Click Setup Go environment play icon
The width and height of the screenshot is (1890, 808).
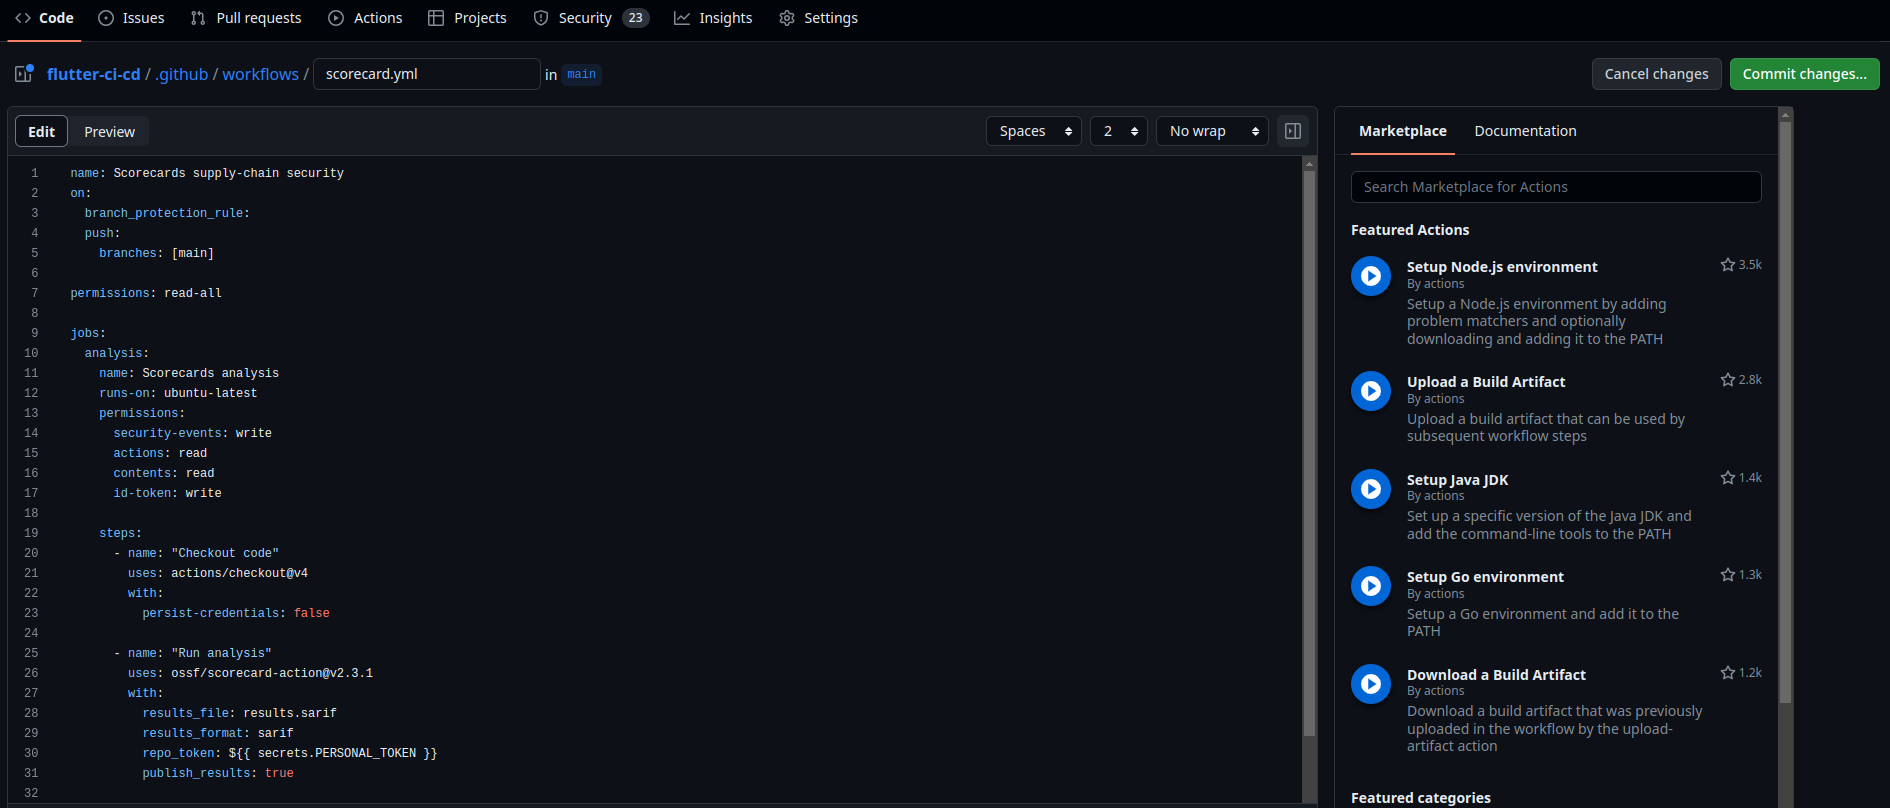click(1371, 586)
